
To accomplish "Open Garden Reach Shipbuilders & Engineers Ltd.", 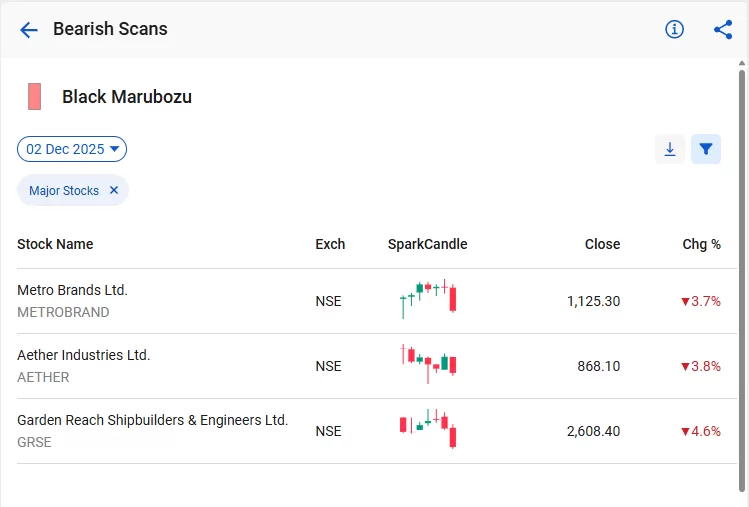I will pyautogui.click(x=152, y=420).
